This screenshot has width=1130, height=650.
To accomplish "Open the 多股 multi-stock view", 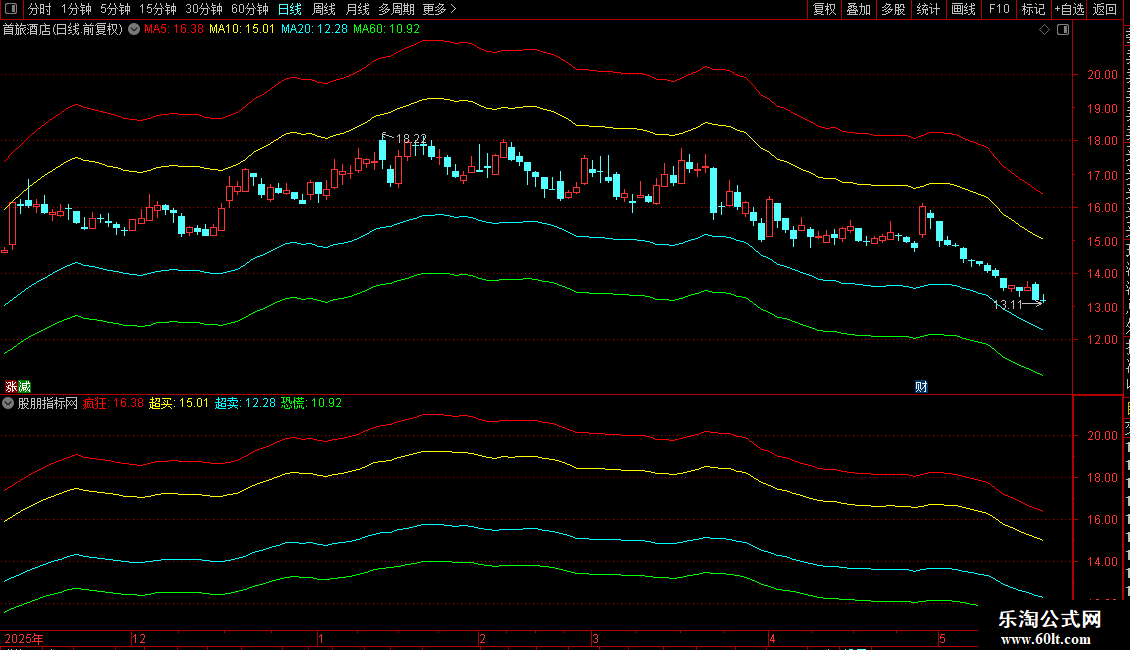I will click(x=893, y=9).
